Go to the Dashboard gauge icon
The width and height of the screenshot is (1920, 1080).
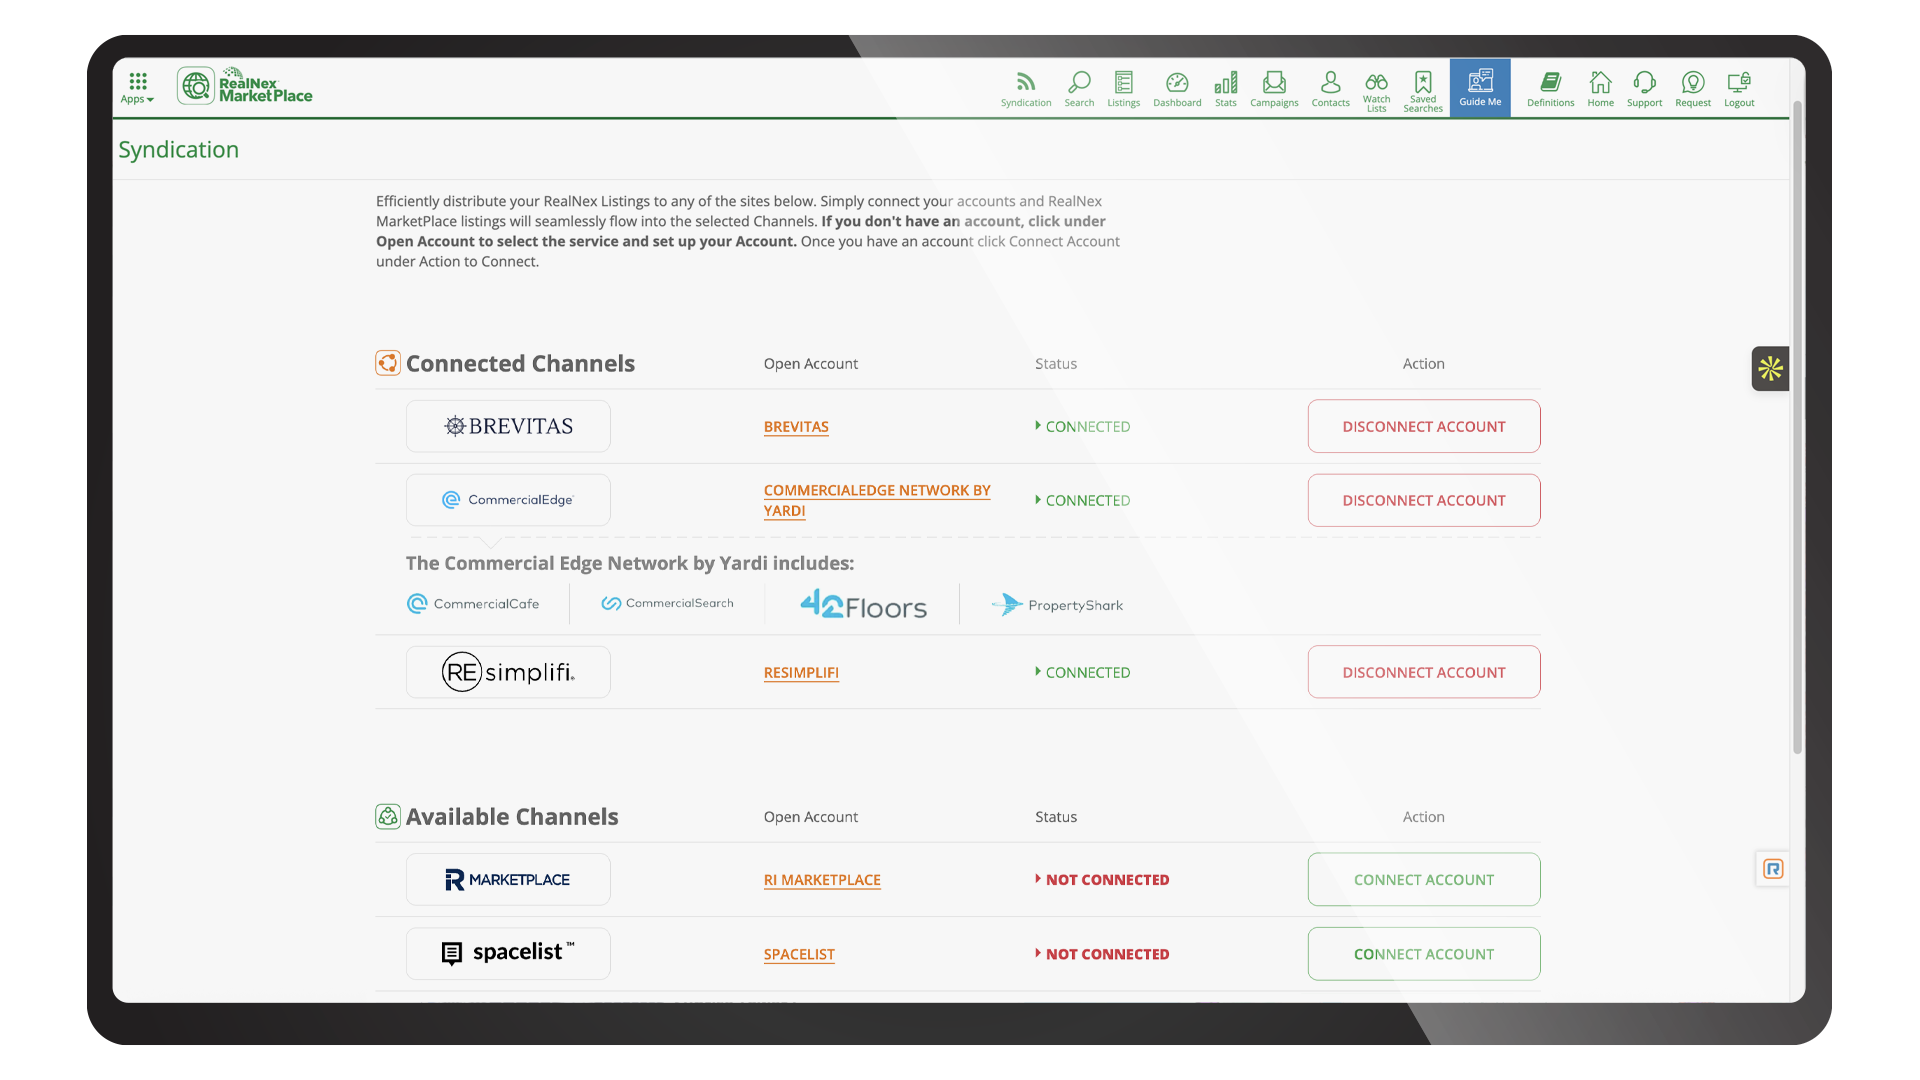[1177, 89]
